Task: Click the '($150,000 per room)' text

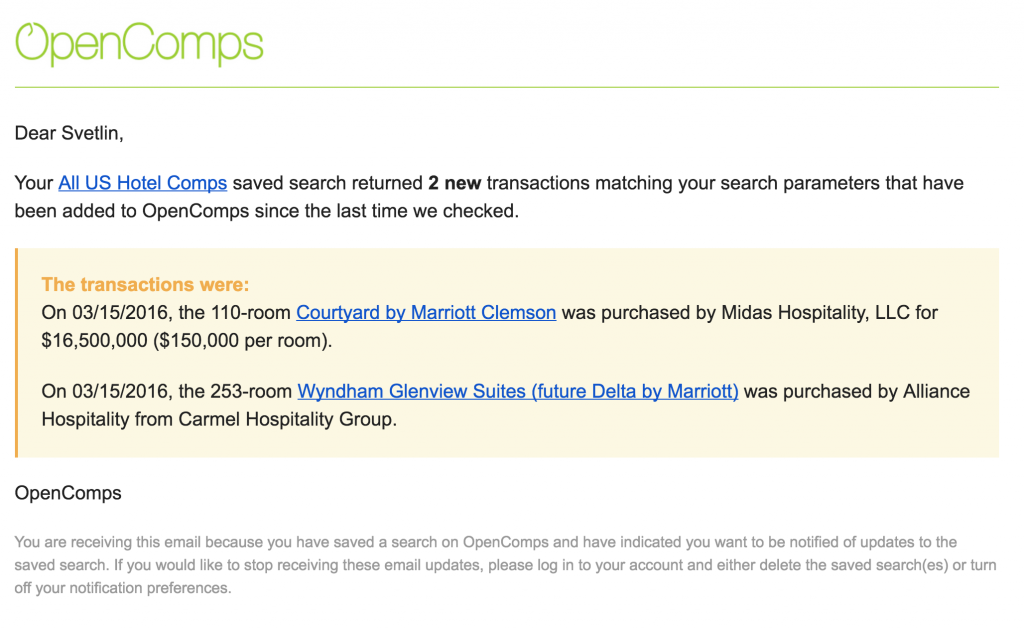Action: [x=242, y=341]
